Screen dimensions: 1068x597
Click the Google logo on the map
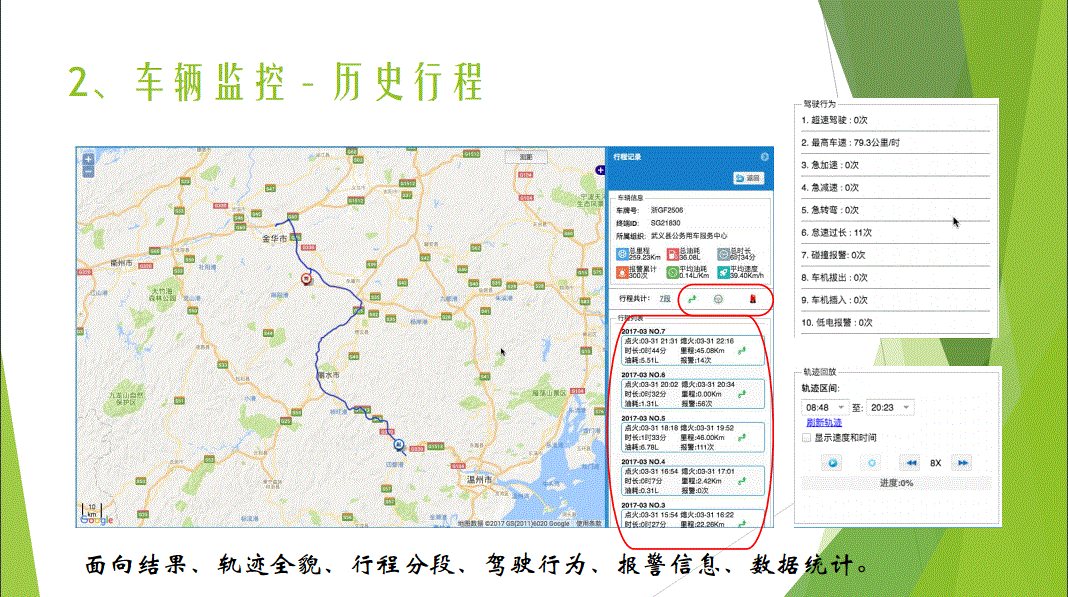pos(97,520)
